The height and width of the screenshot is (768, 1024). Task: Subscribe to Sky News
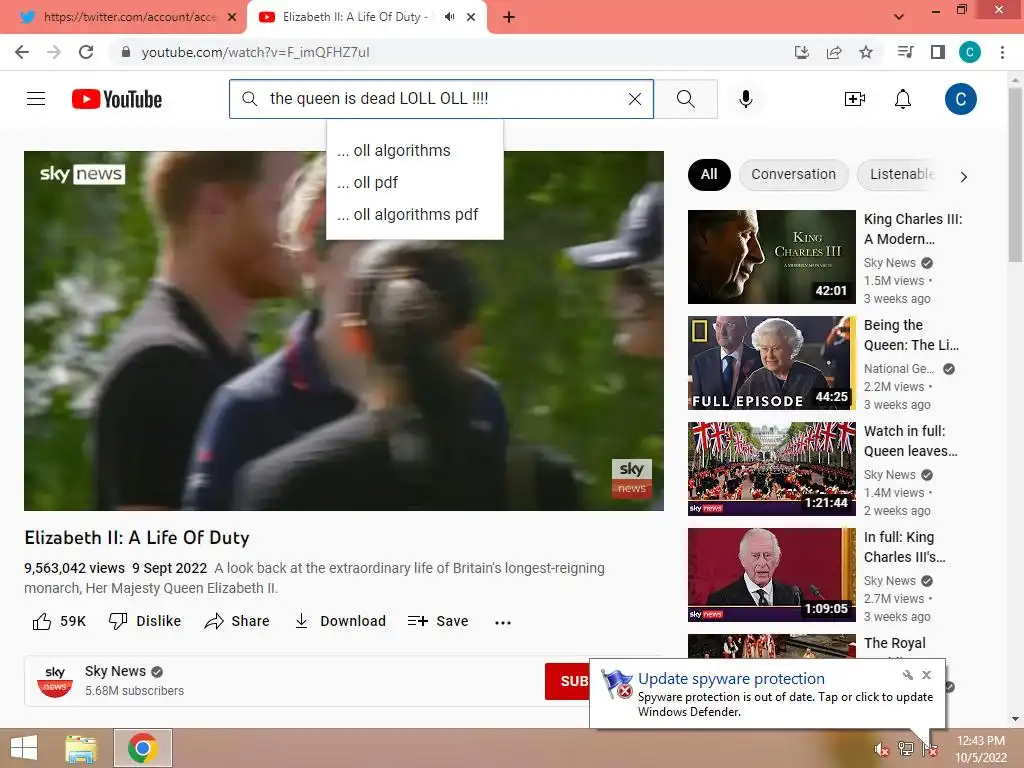click(567, 681)
